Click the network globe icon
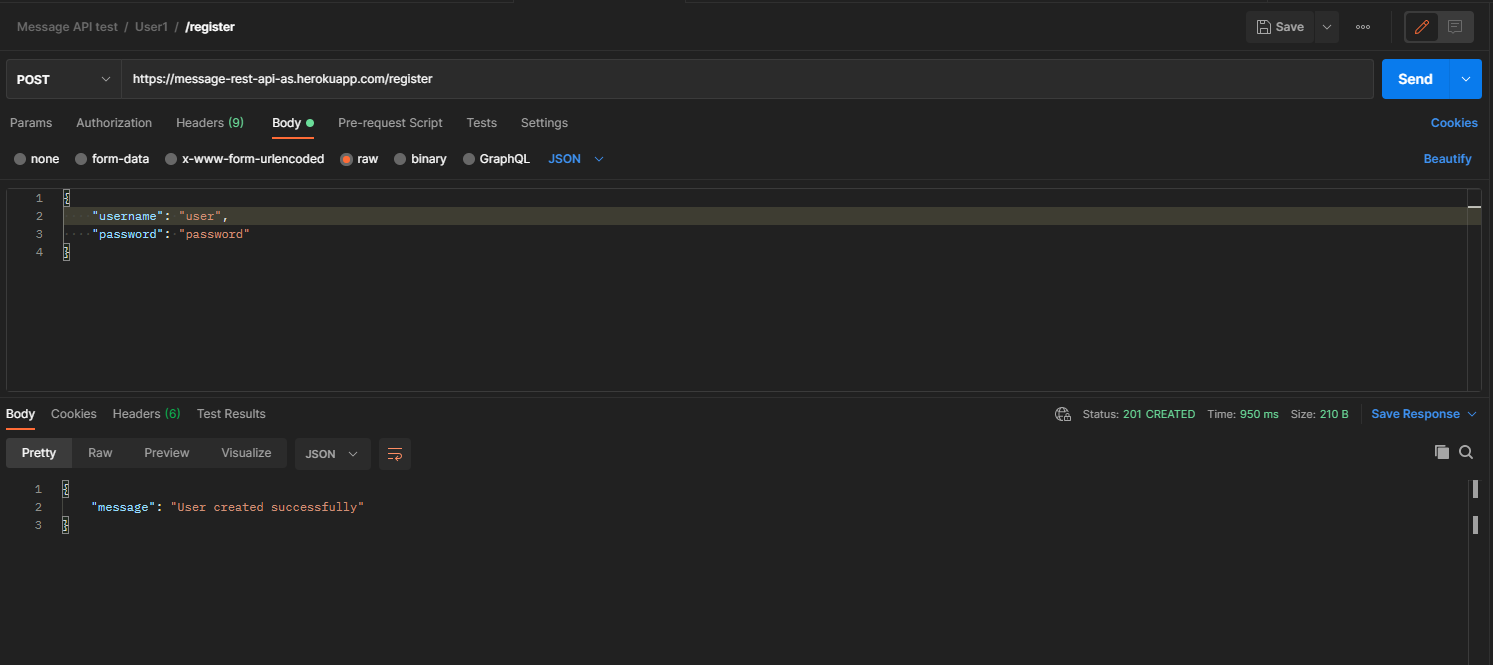This screenshot has height=665, width=1493. pos(1063,414)
